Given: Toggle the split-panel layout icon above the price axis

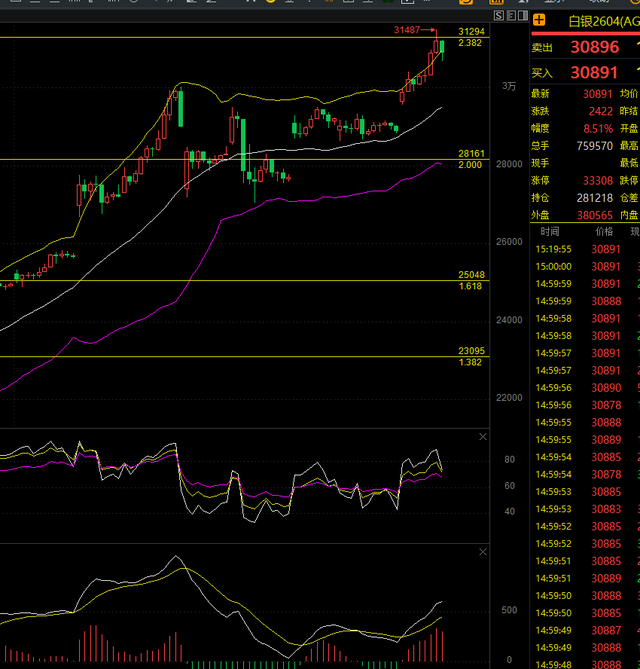Looking at the screenshot, I should click(523, 16).
